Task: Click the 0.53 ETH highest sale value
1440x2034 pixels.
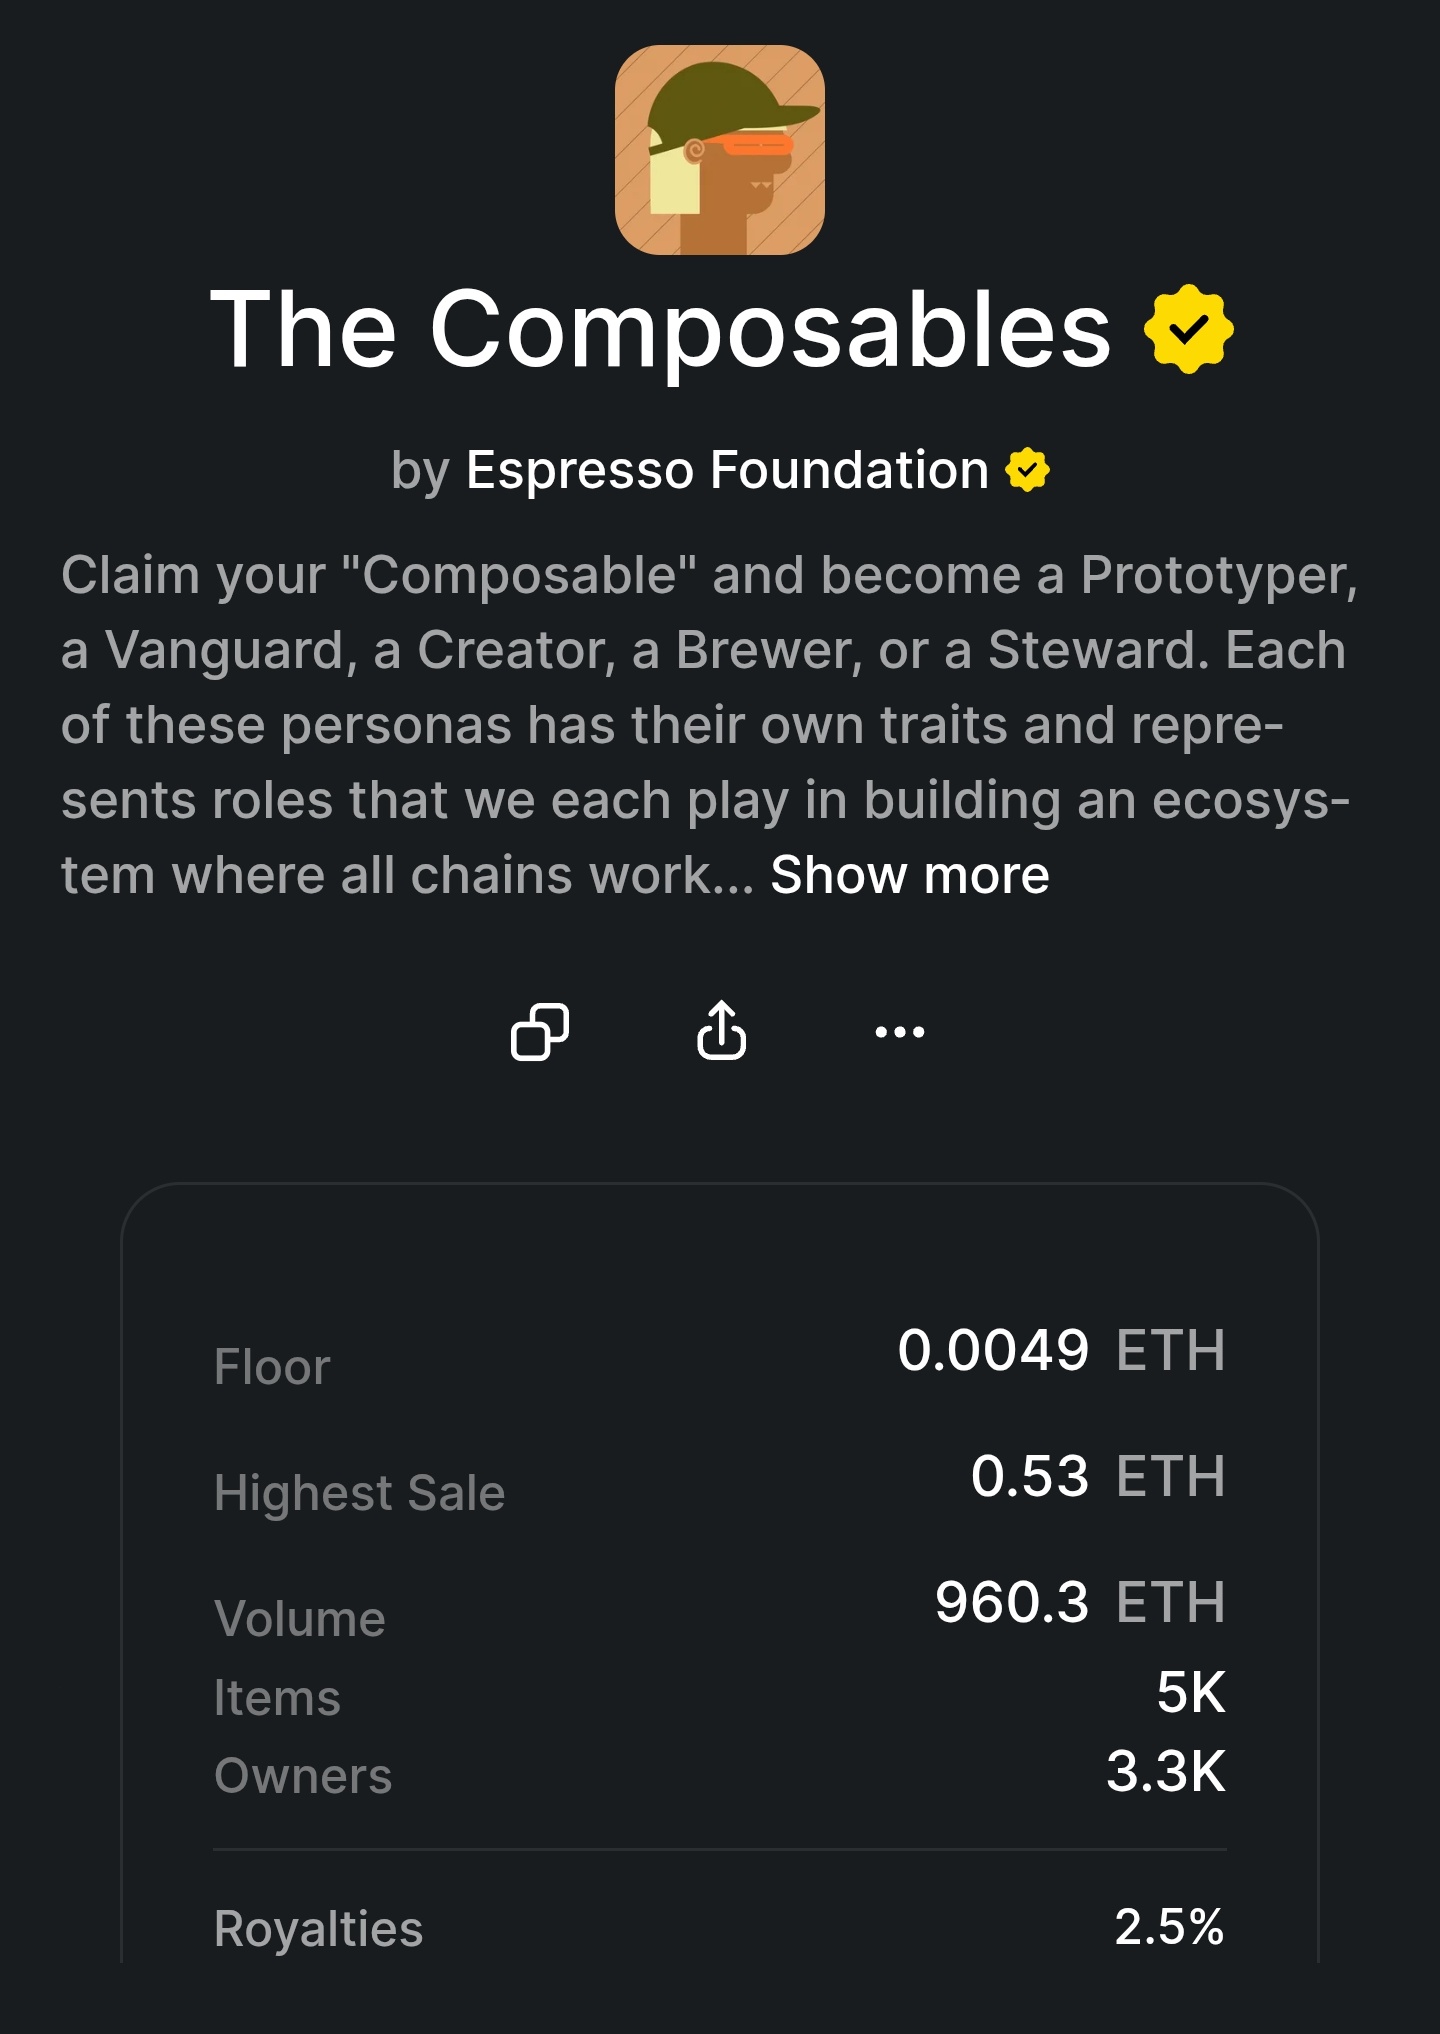Action: [x=1097, y=1476]
